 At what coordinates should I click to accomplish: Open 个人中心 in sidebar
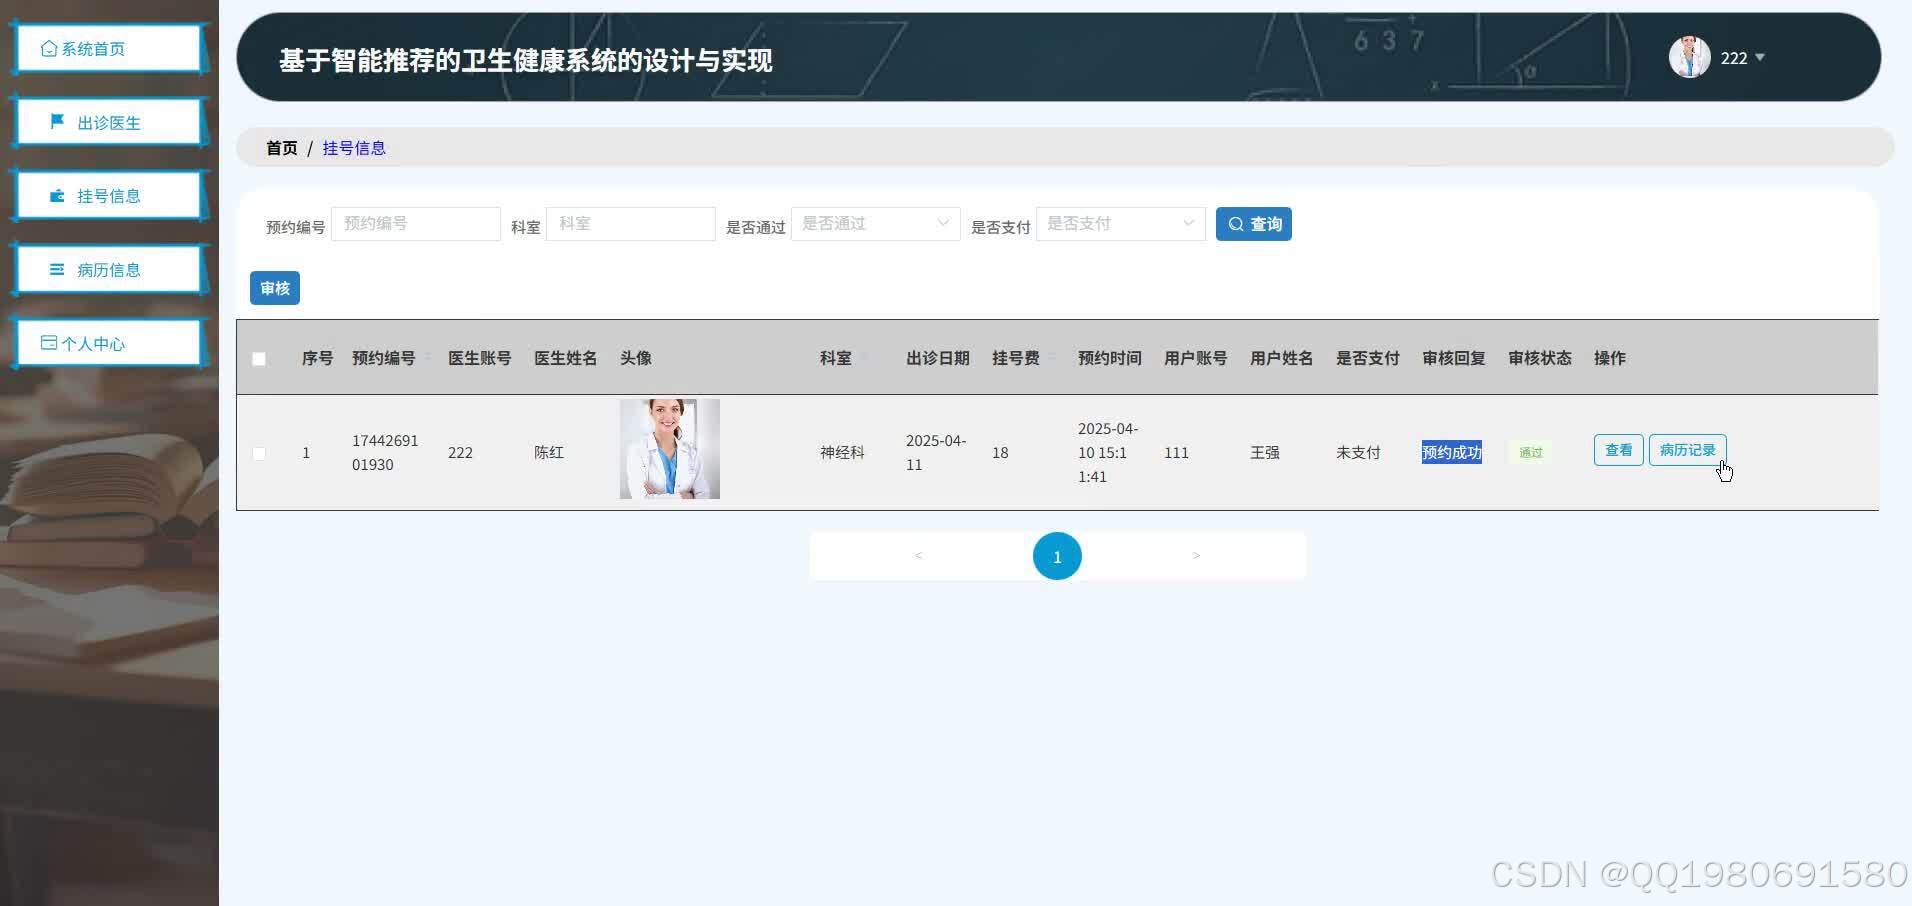108,344
